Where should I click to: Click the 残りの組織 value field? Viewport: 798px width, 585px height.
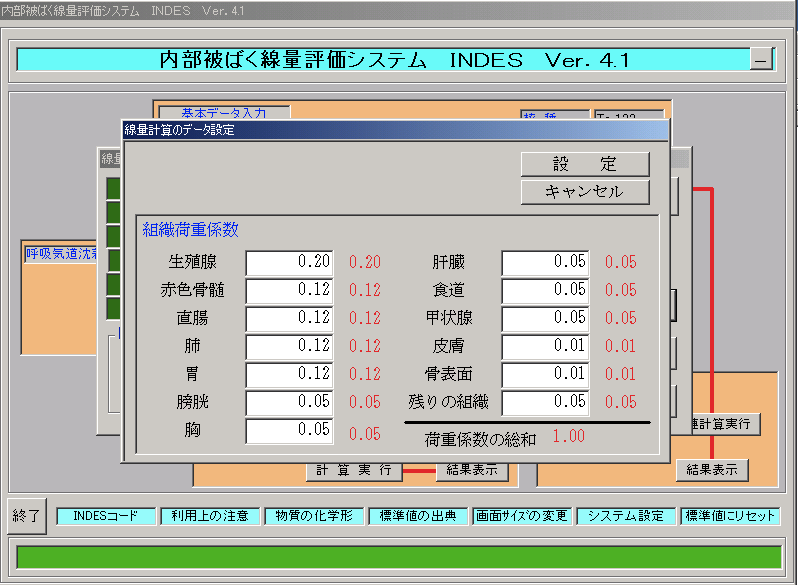[546, 403]
